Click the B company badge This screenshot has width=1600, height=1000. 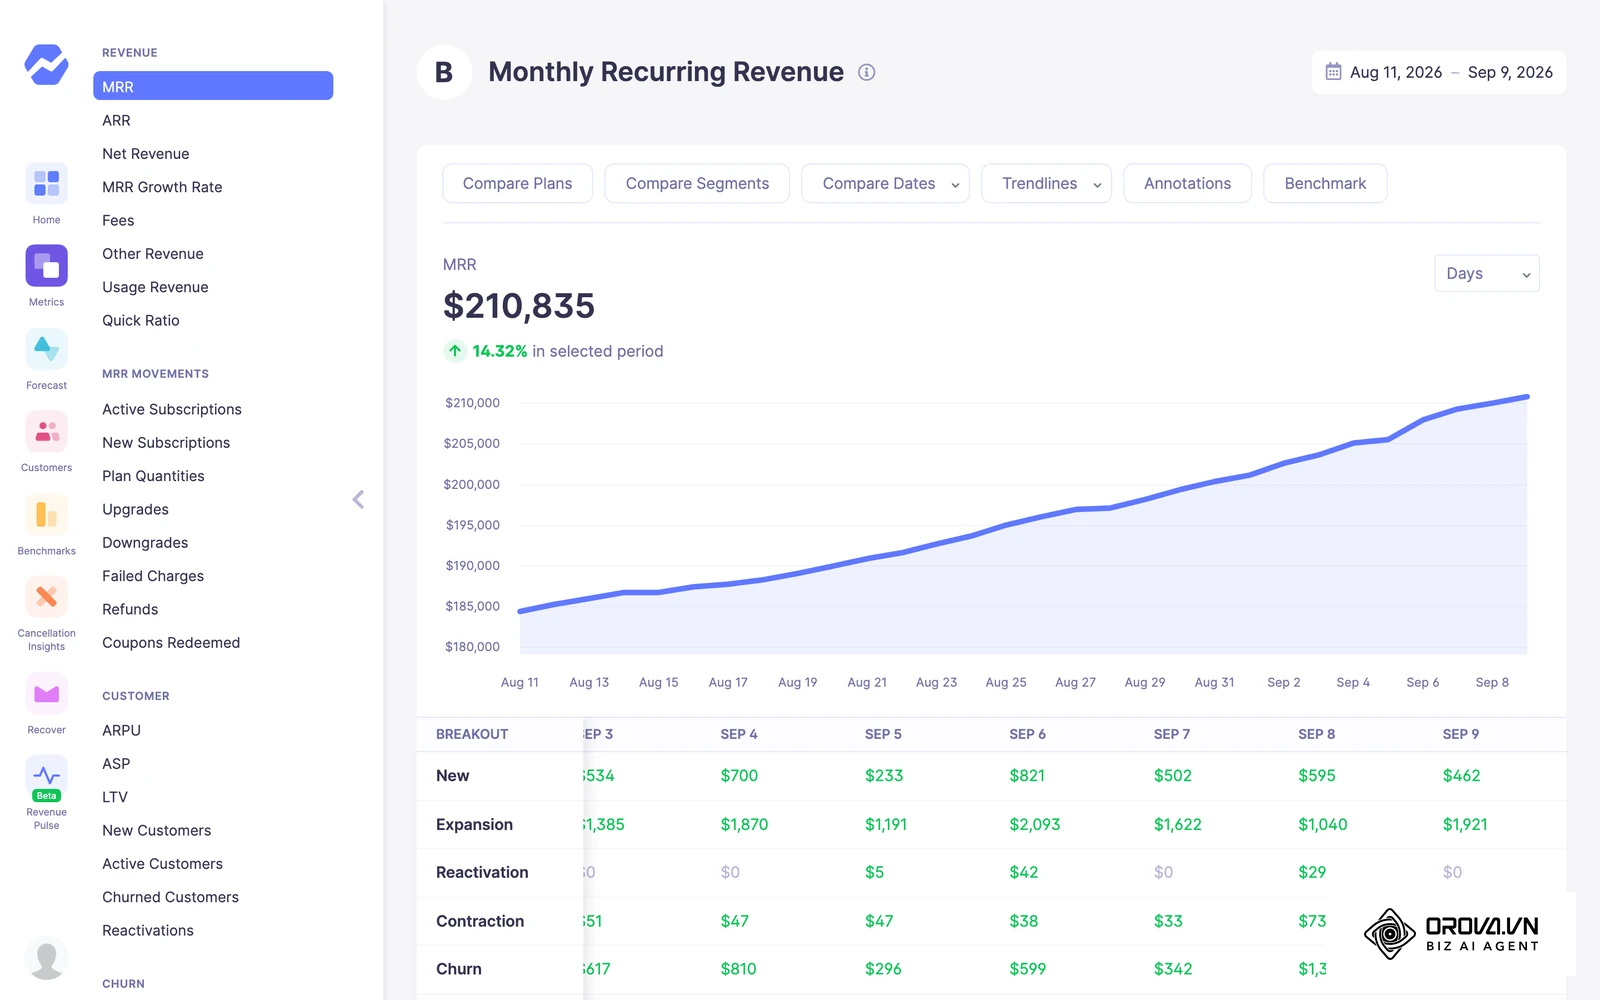click(x=444, y=72)
